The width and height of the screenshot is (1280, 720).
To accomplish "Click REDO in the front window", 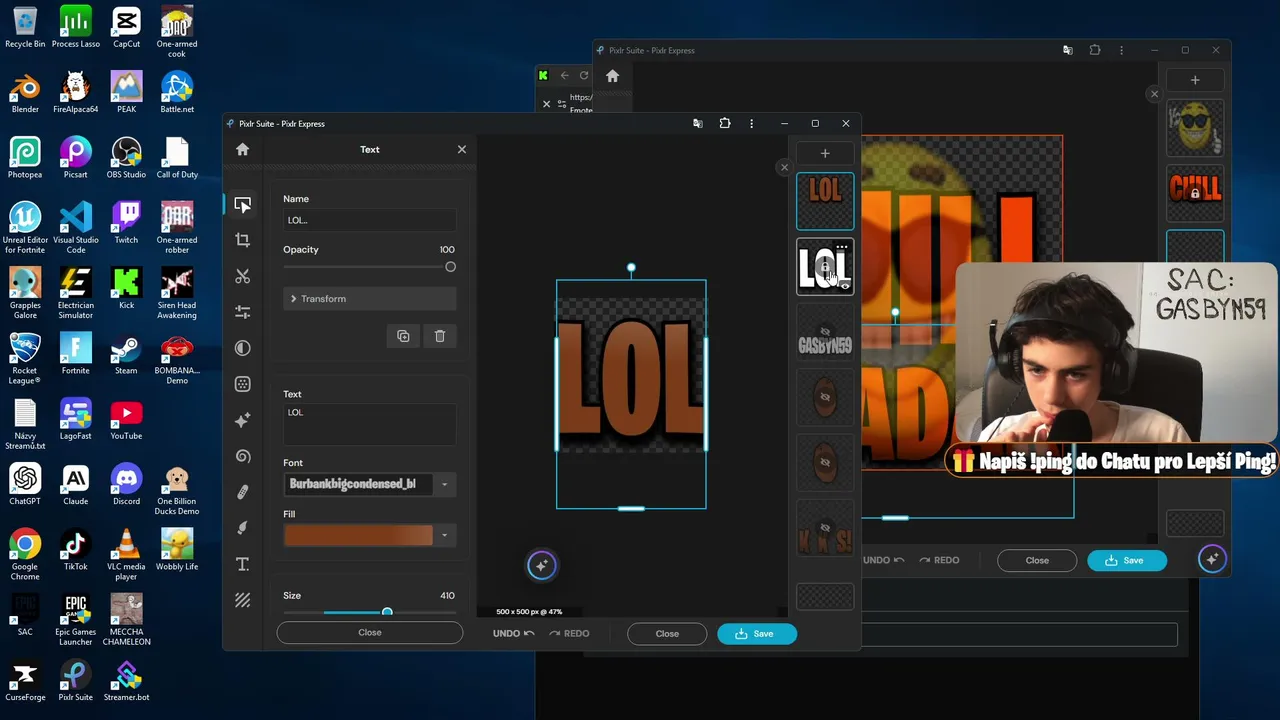I will point(569,633).
